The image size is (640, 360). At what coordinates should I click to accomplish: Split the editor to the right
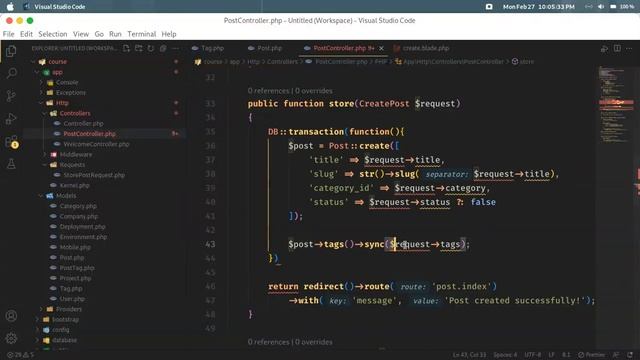[x=617, y=49]
